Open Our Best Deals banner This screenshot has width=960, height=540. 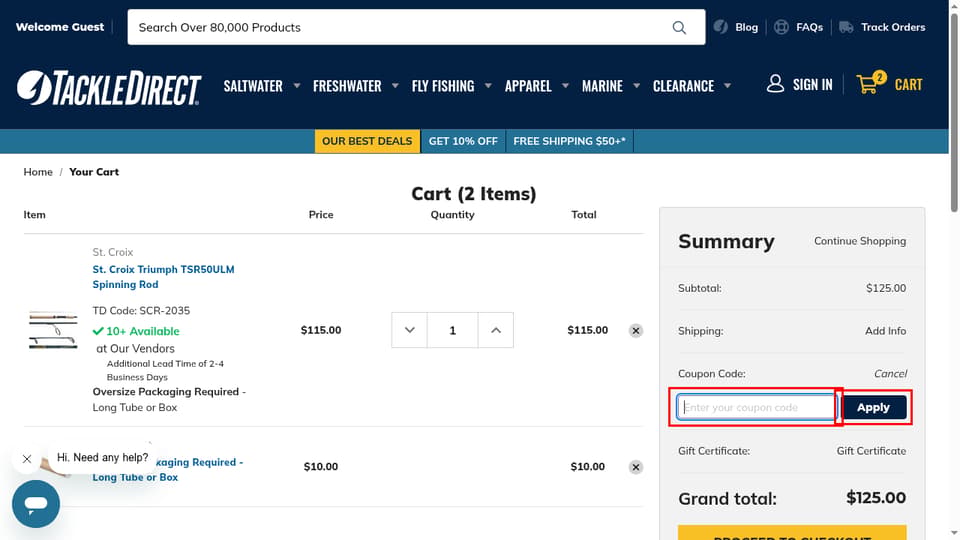click(x=367, y=141)
